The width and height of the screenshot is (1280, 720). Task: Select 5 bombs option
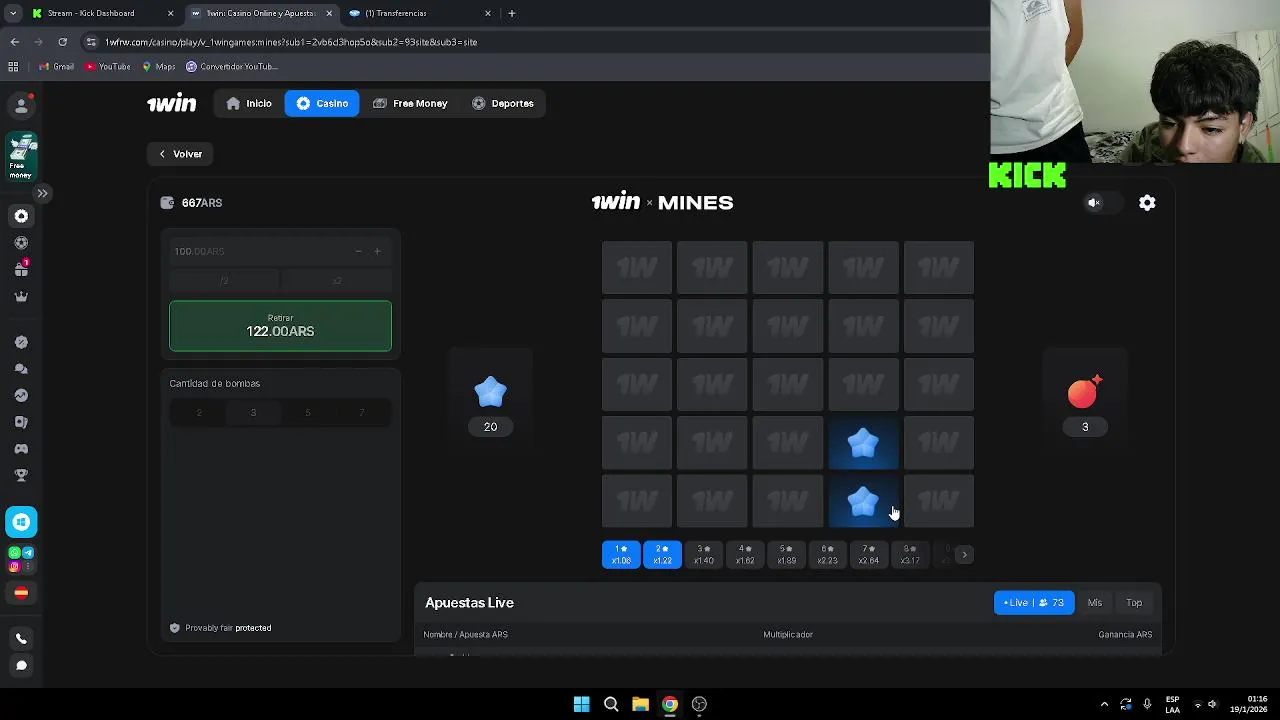pyautogui.click(x=308, y=413)
